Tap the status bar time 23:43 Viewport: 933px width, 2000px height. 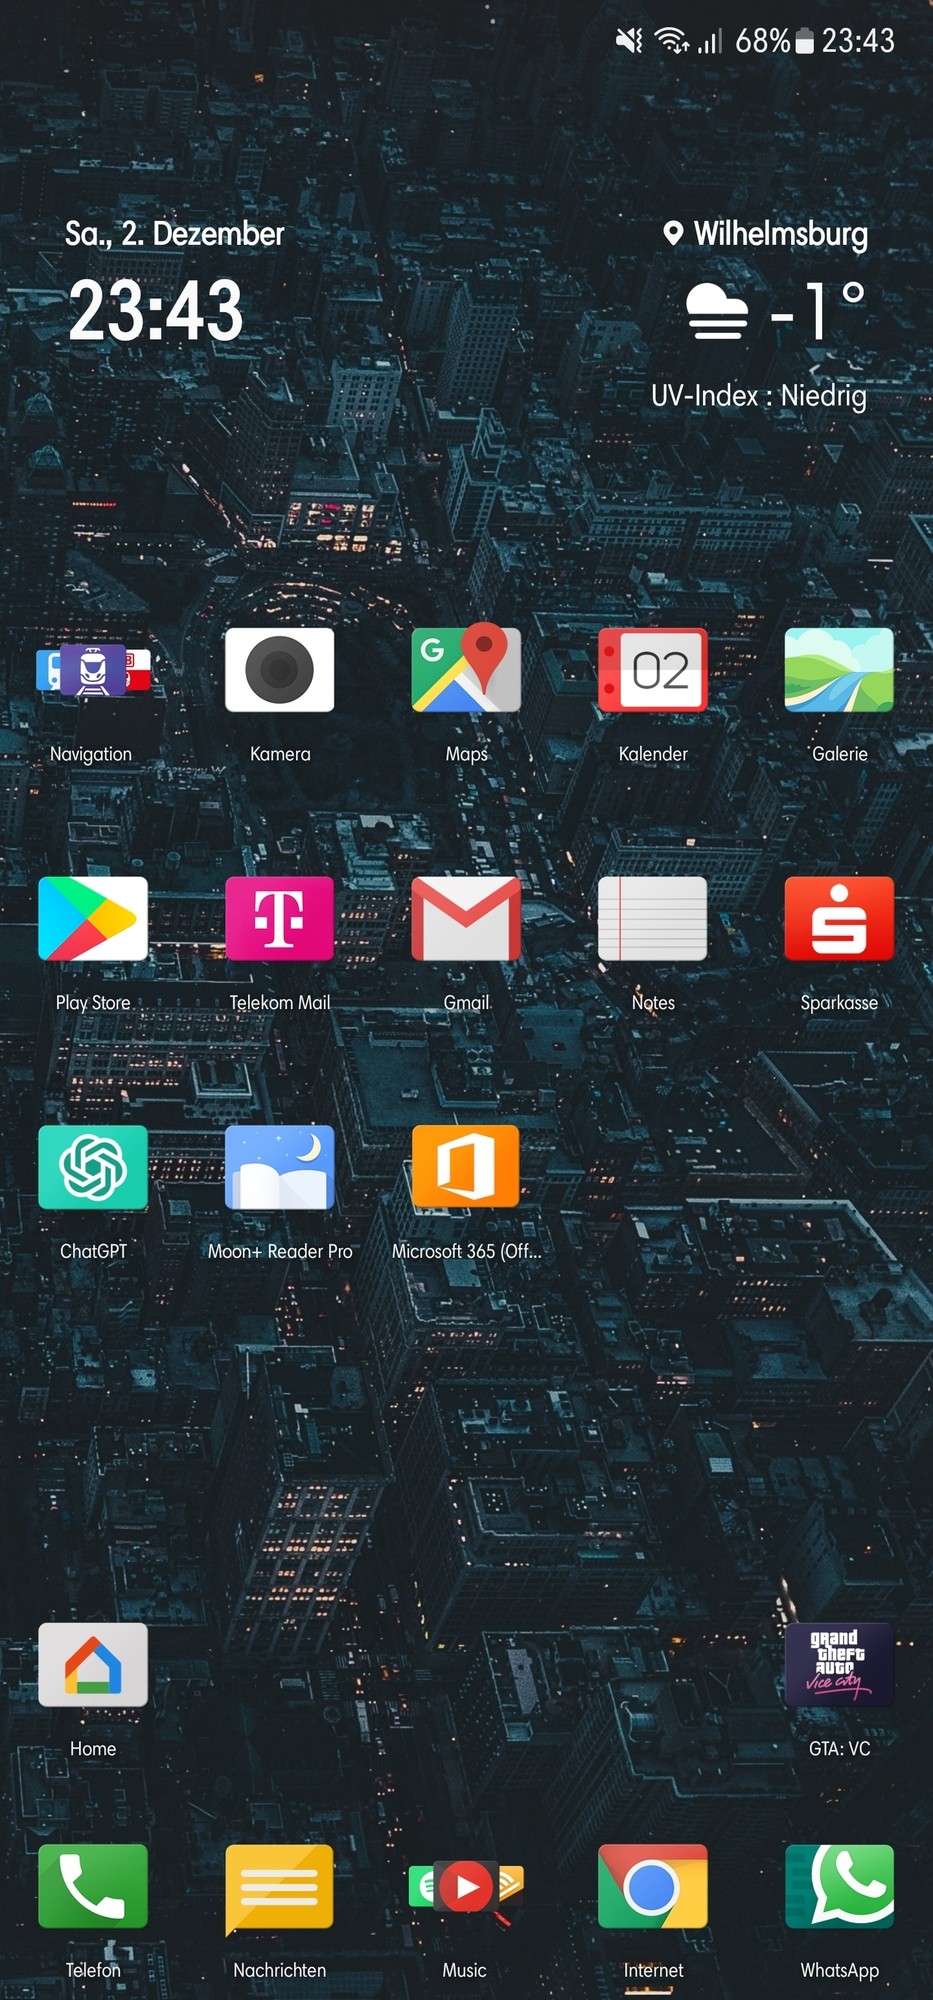[858, 41]
